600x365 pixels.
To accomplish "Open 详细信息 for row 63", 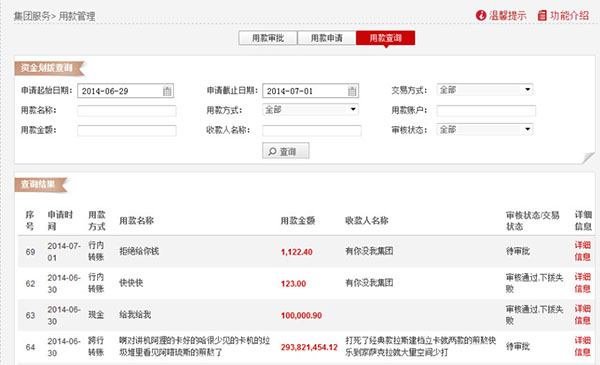I will (x=582, y=314).
